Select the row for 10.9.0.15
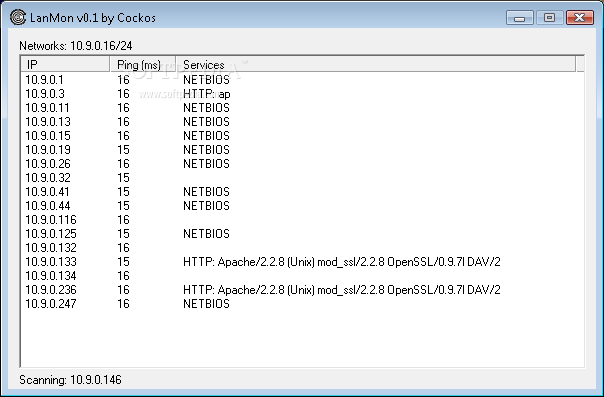604x397 pixels. (x=302, y=136)
